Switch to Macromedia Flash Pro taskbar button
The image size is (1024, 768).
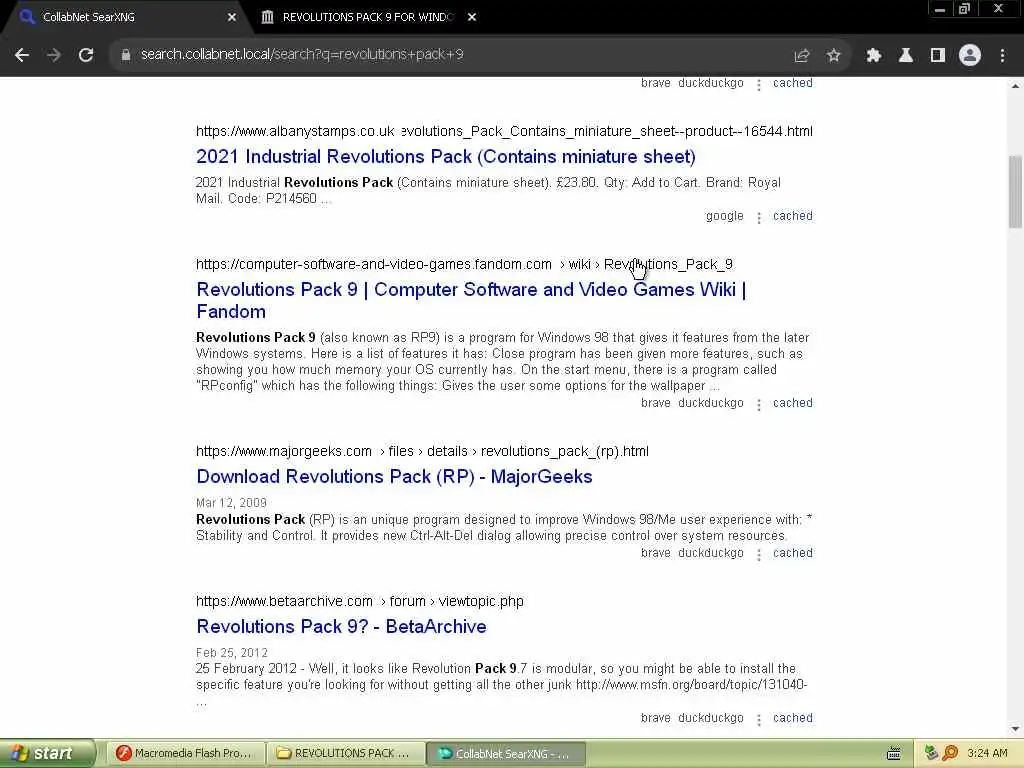coord(184,754)
